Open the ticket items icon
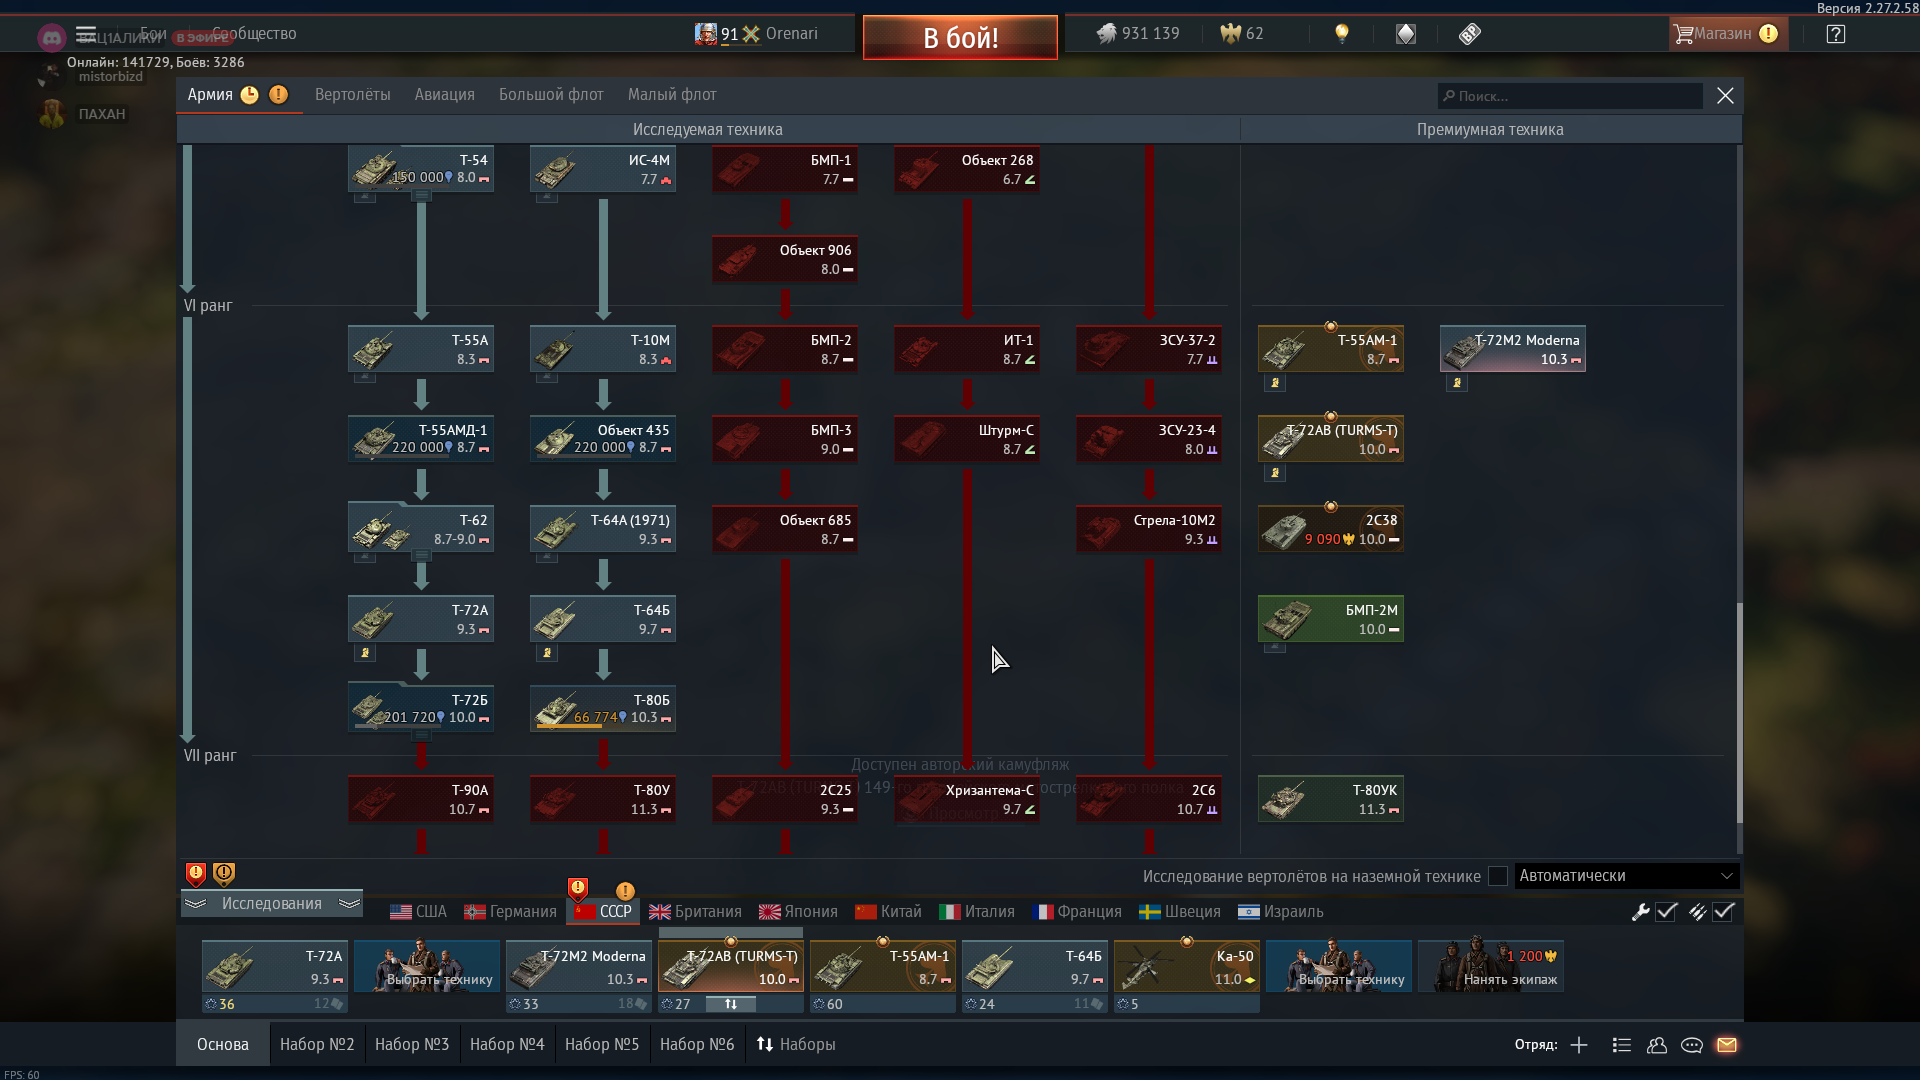 [x=1469, y=34]
